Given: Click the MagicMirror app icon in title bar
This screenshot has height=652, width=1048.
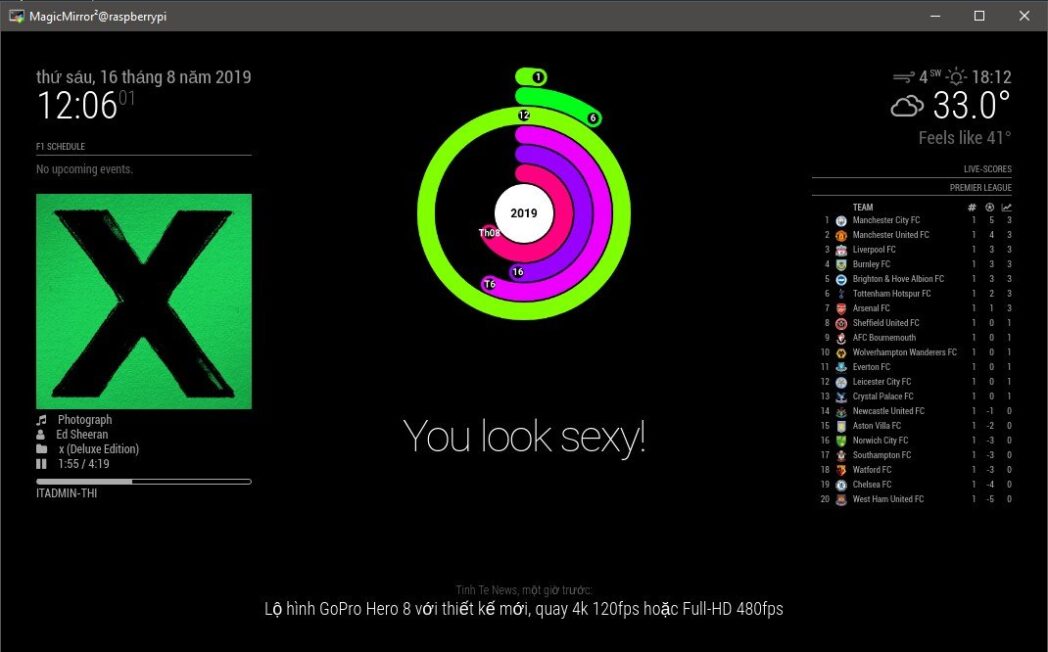Looking at the screenshot, I should click(16, 16).
